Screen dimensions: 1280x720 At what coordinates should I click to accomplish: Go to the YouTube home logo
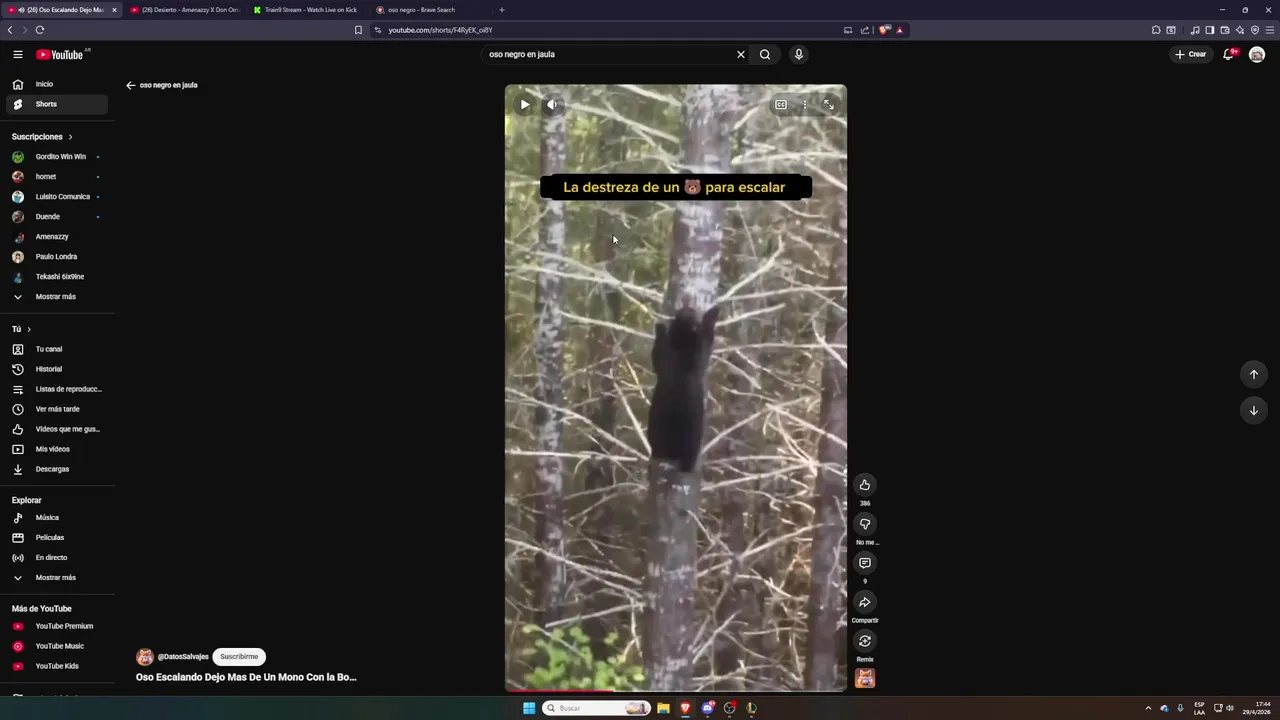(60, 54)
